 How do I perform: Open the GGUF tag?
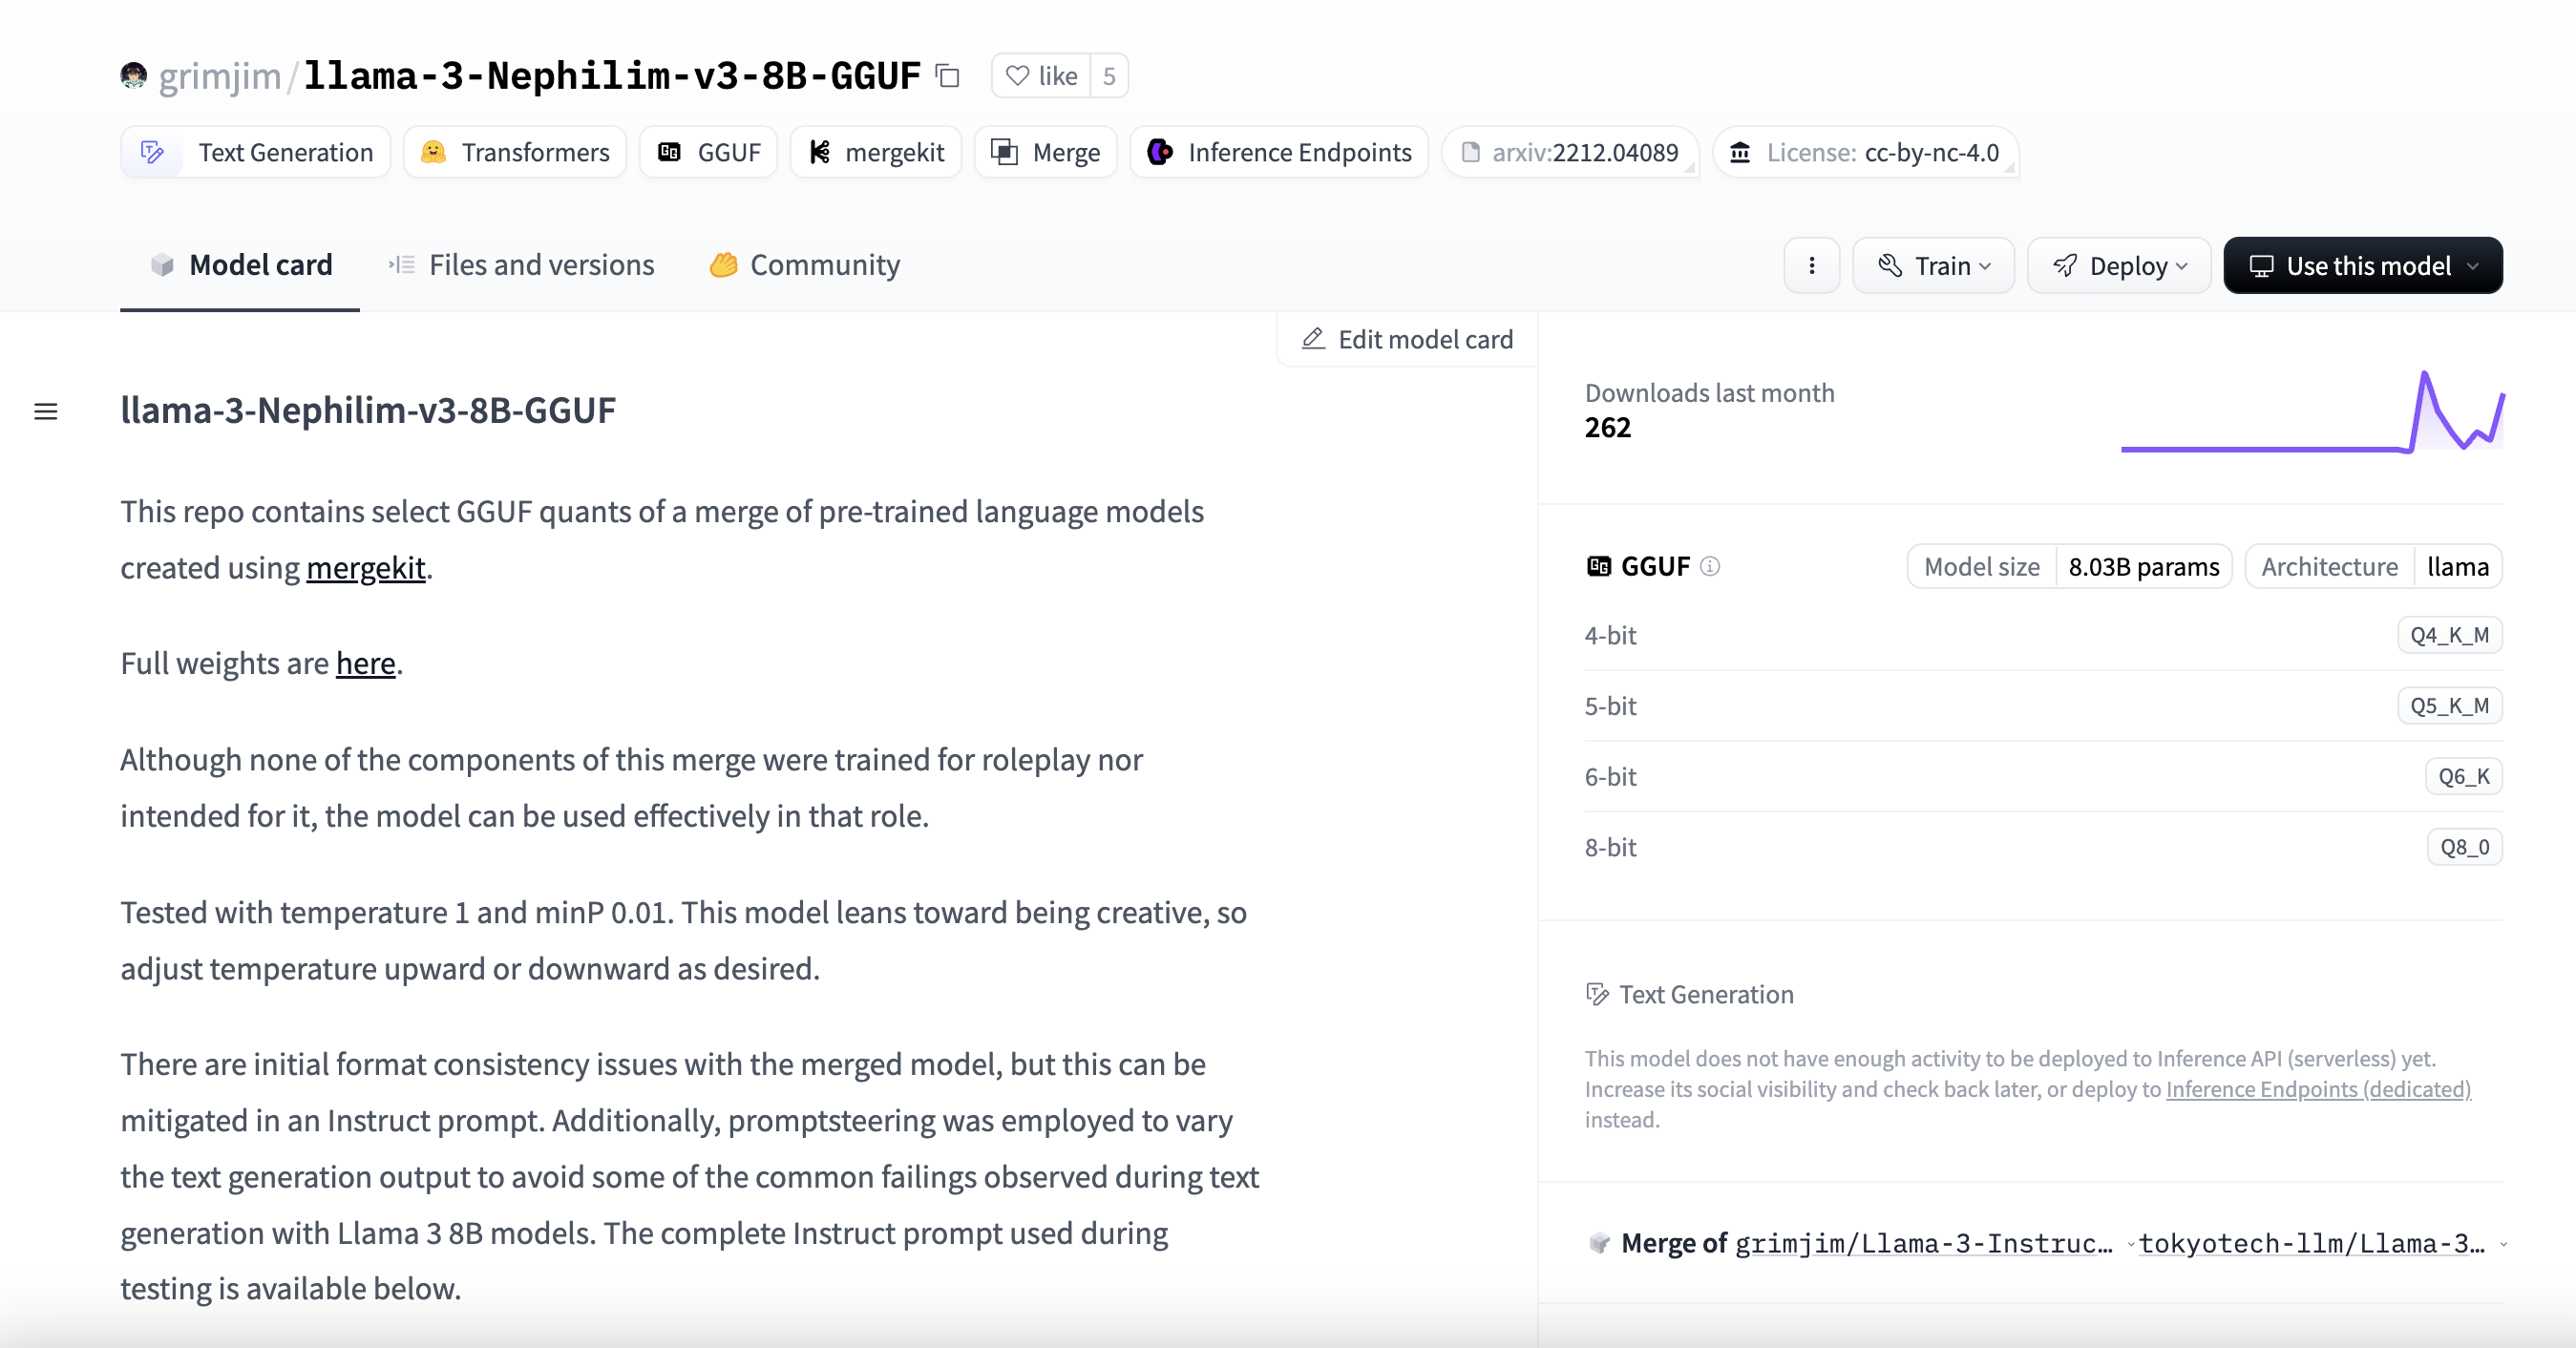(709, 152)
